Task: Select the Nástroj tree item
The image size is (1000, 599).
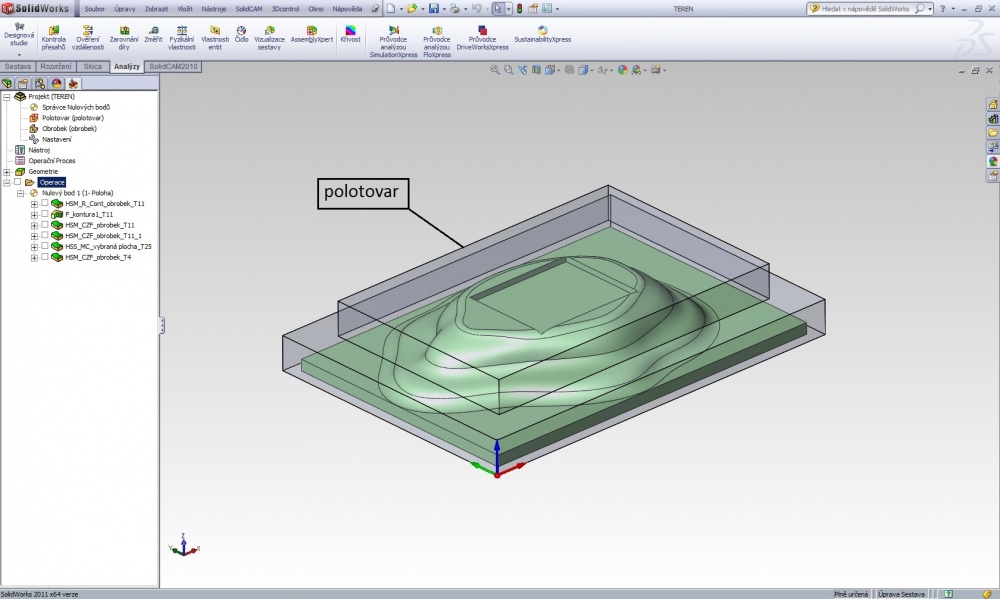Action: [x=39, y=150]
